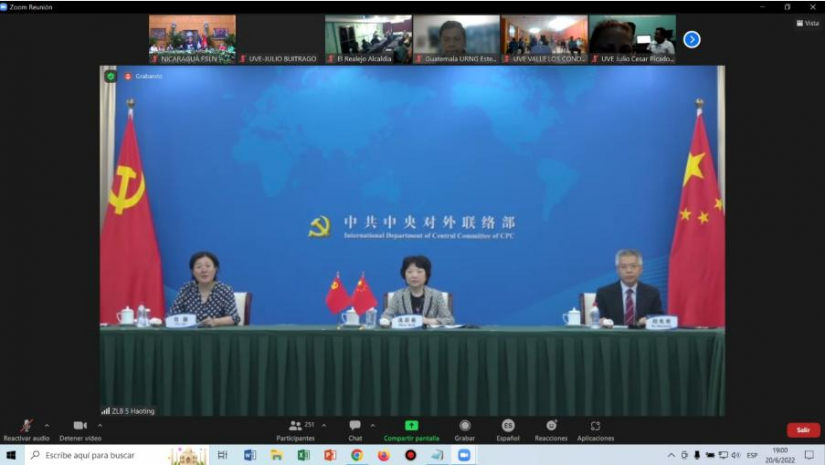
Task: Open the Zoom taskbar icon
Action: 464,455
